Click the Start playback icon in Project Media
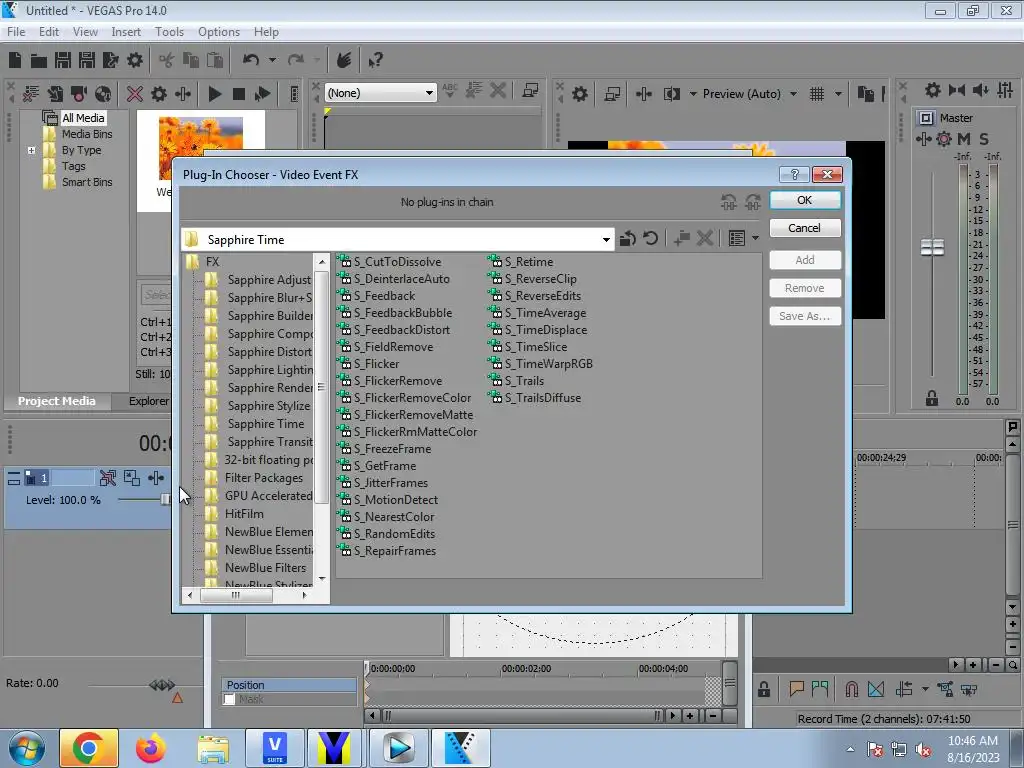 pyautogui.click(x=214, y=94)
